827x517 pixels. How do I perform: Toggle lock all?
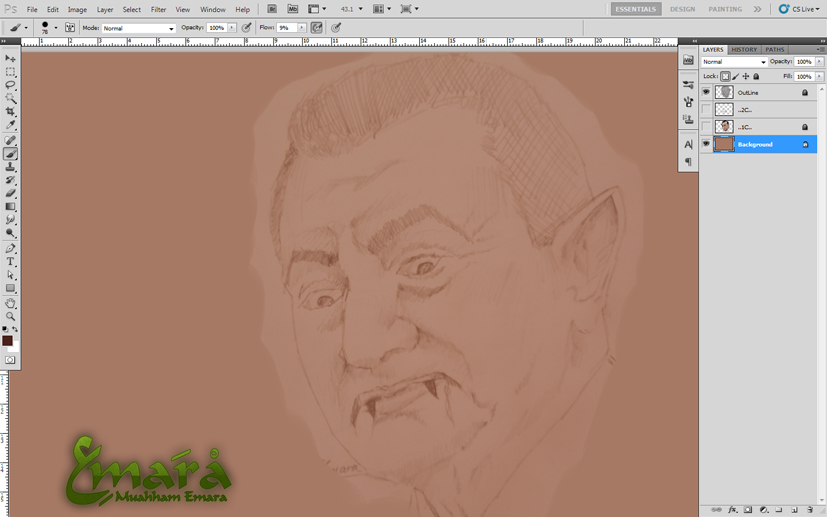[756, 76]
